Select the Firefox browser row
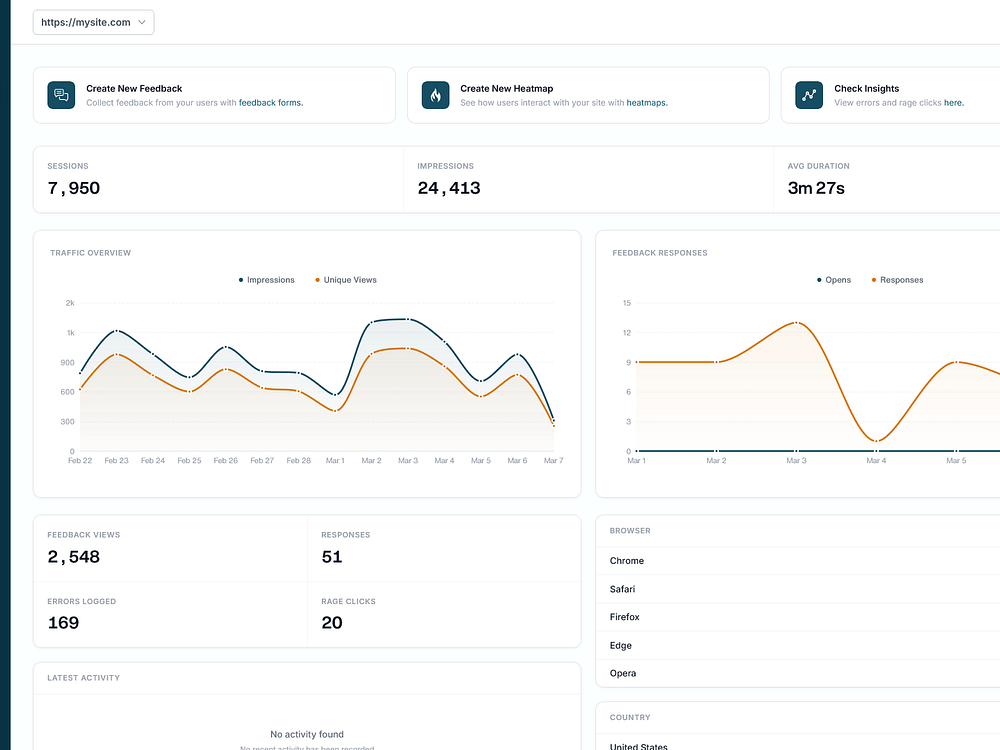 coord(798,617)
